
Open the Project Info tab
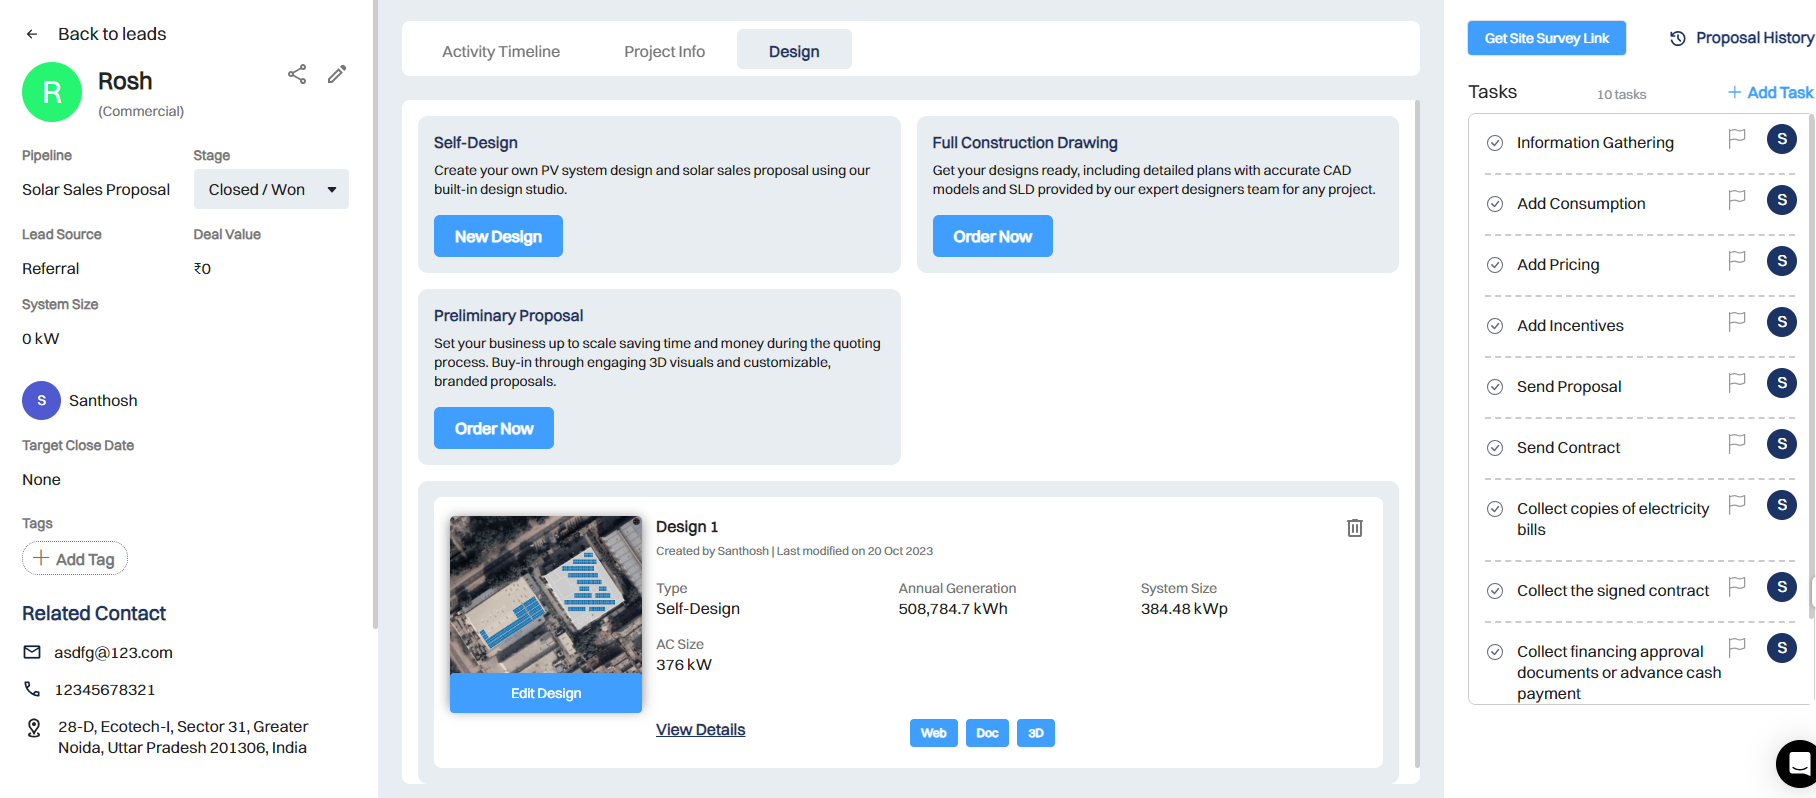coord(664,52)
